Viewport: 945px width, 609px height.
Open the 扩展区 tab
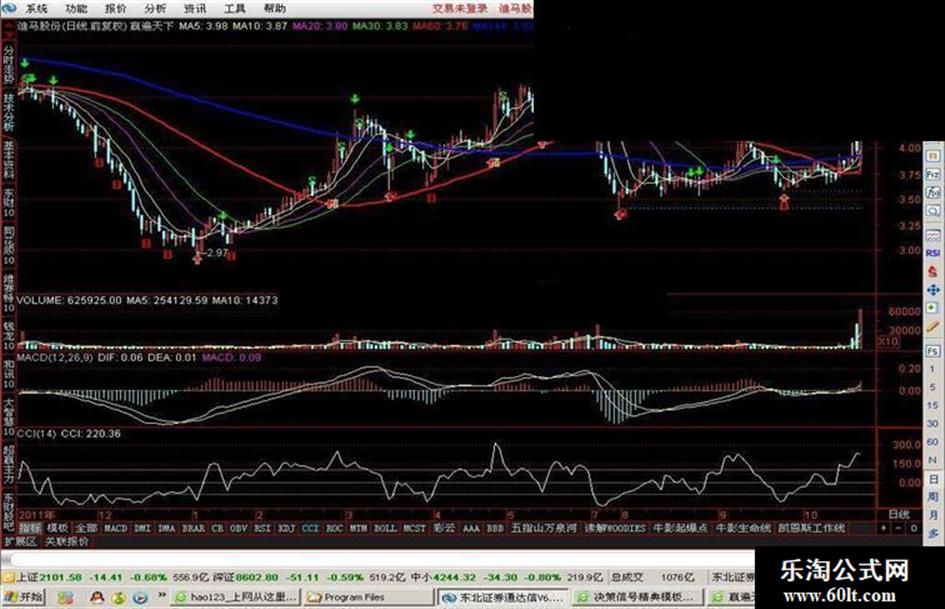click(20, 541)
